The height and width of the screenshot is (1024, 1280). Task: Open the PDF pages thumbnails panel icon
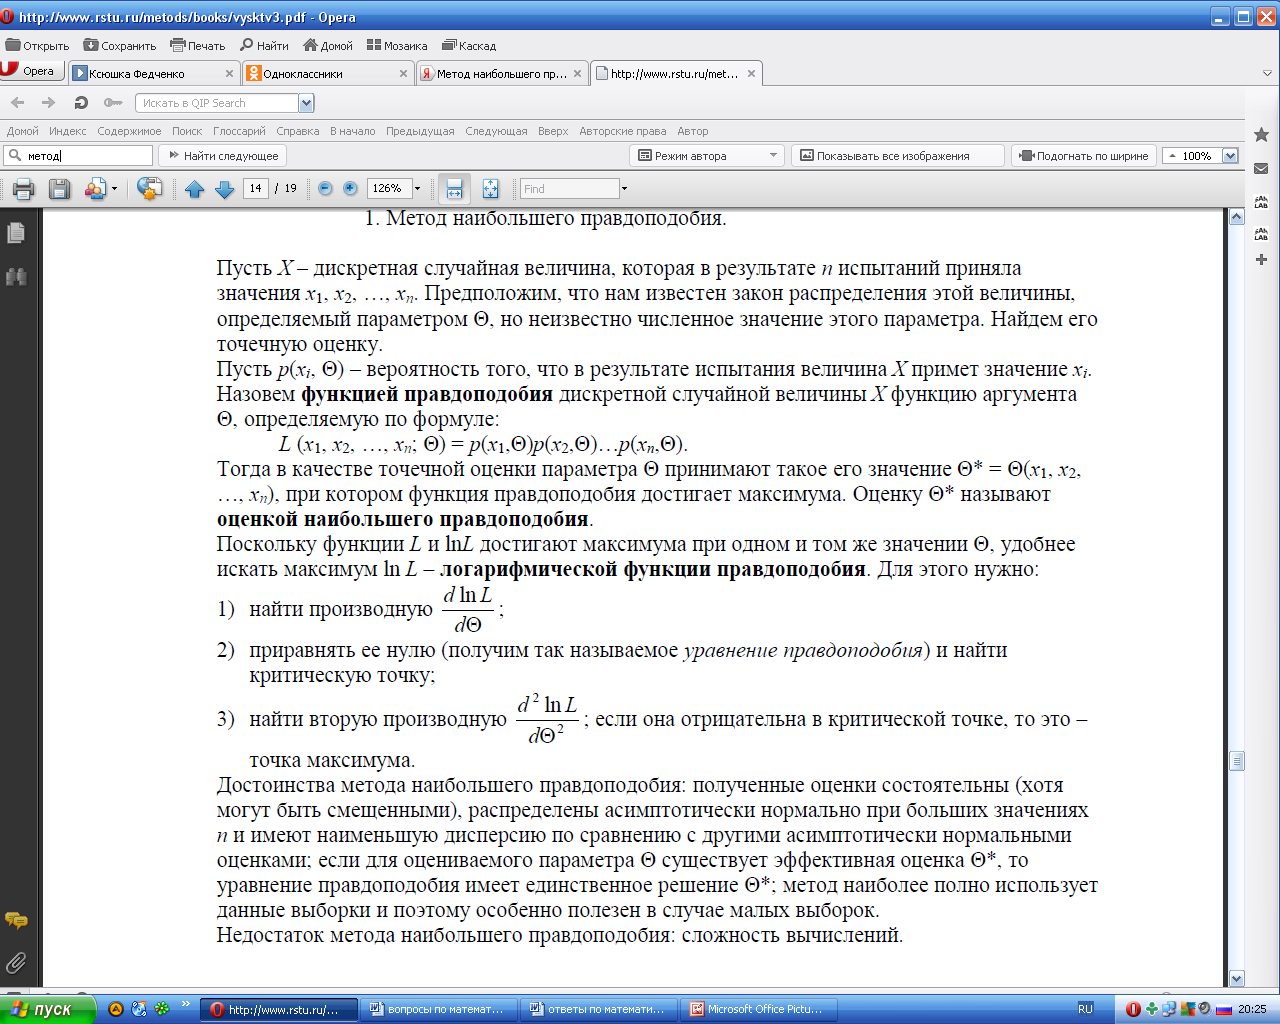point(15,233)
